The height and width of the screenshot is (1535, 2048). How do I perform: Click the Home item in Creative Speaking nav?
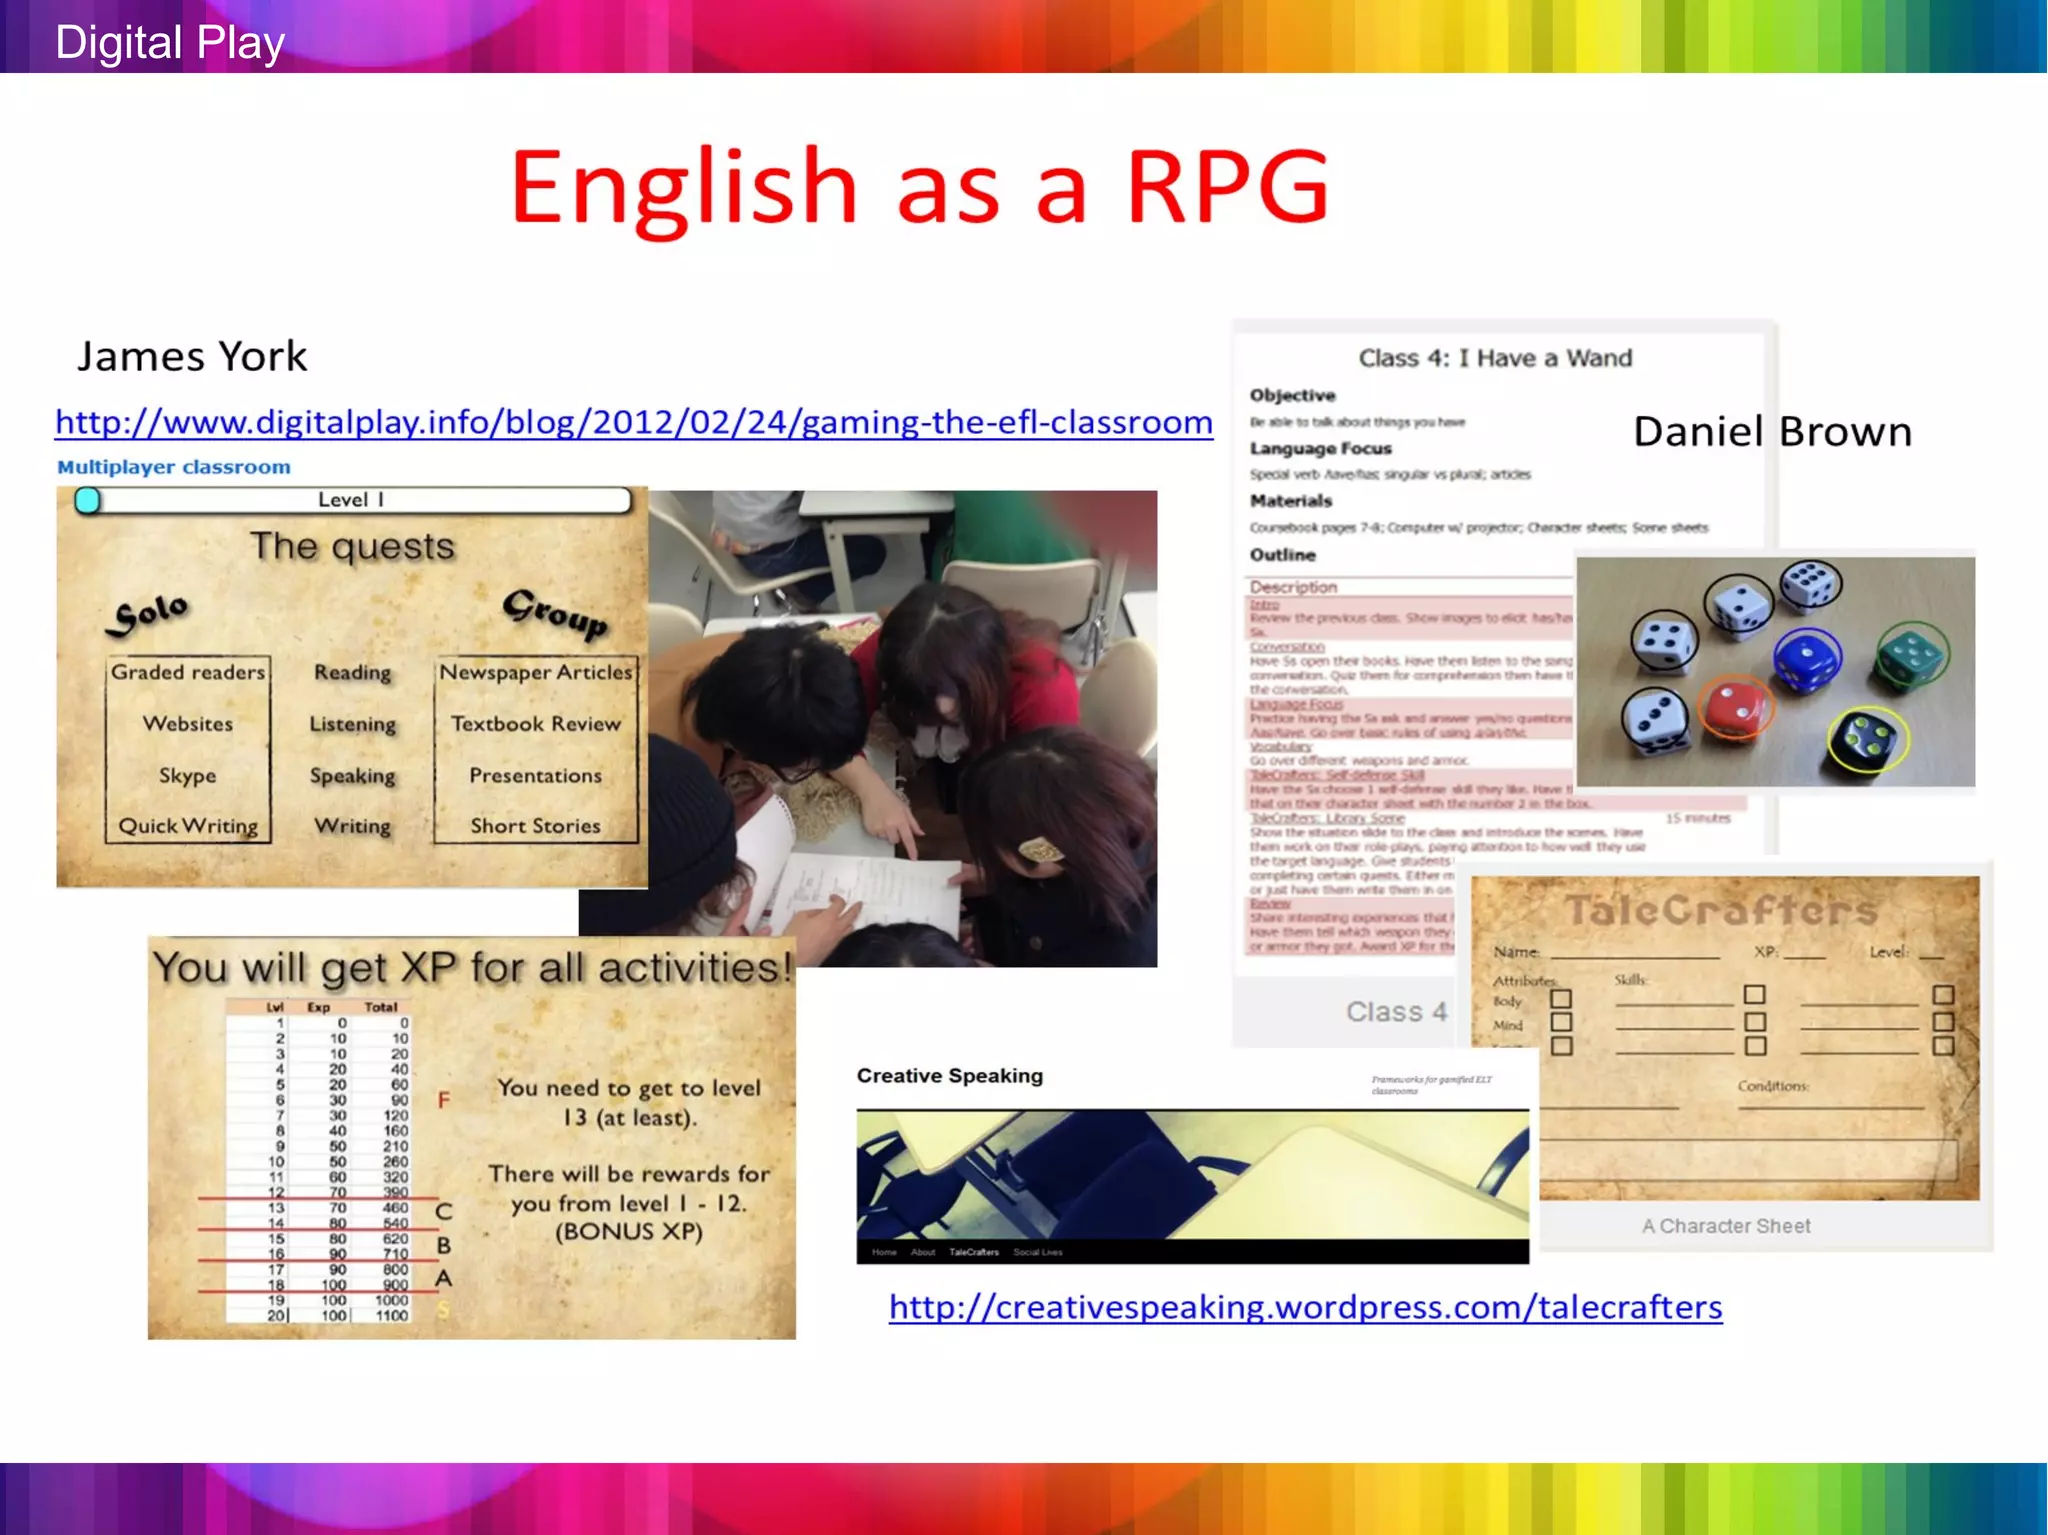pyautogui.click(x=884, y=1252)
